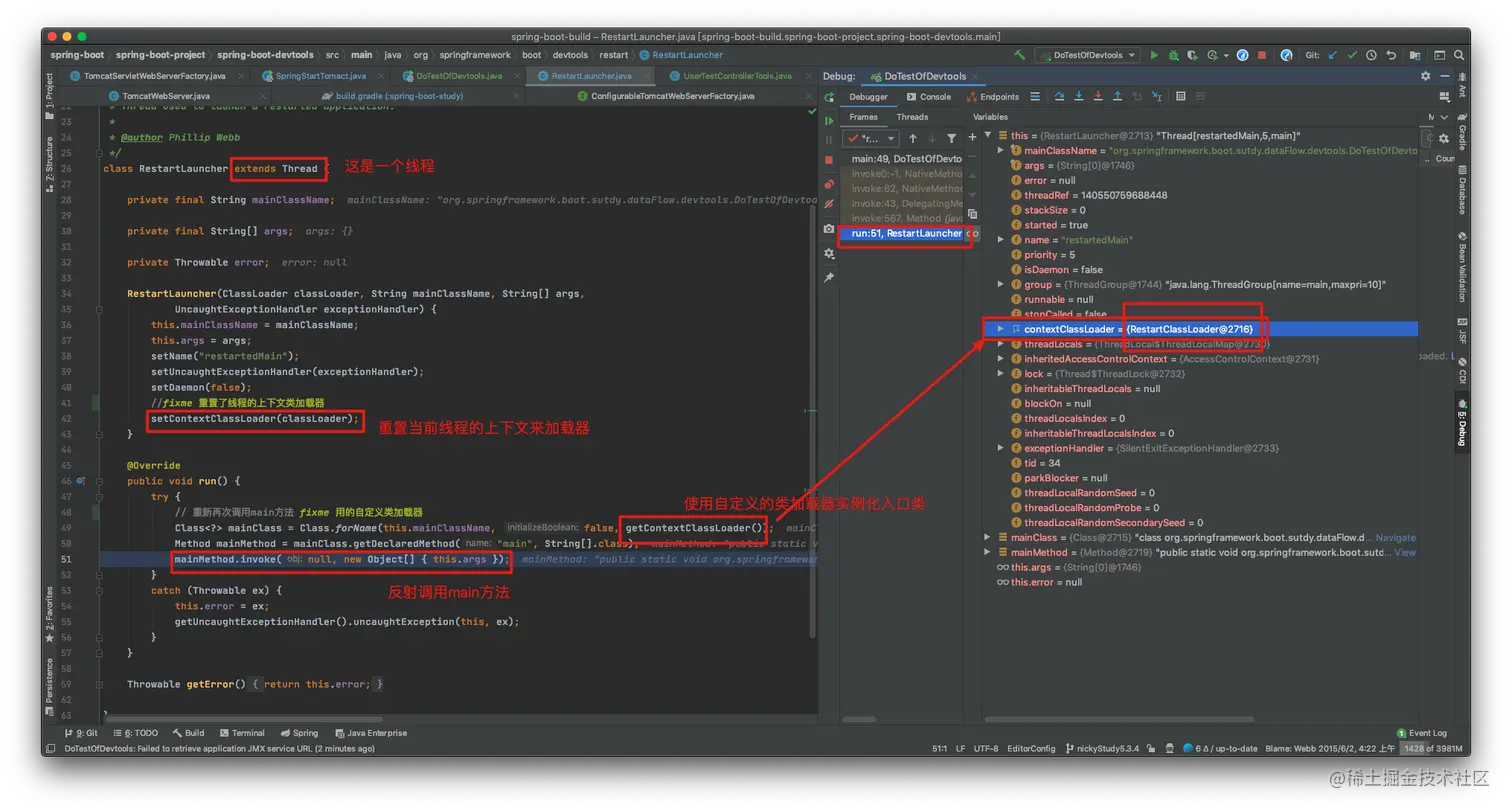This screenshot has height=811, width=1512.
Task: Click the Git rollback arrow icon
Action: [1391, 55]
